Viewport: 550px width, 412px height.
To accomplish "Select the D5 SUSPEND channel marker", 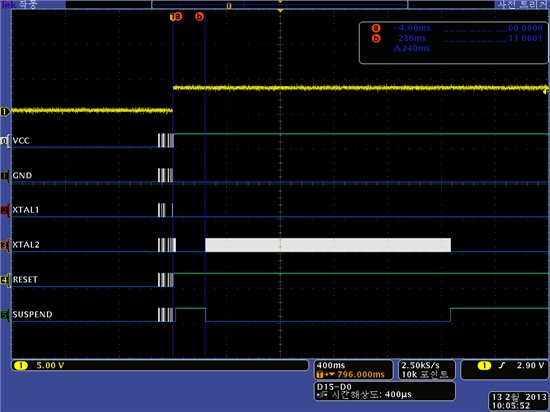I will (x=4, y=315).
